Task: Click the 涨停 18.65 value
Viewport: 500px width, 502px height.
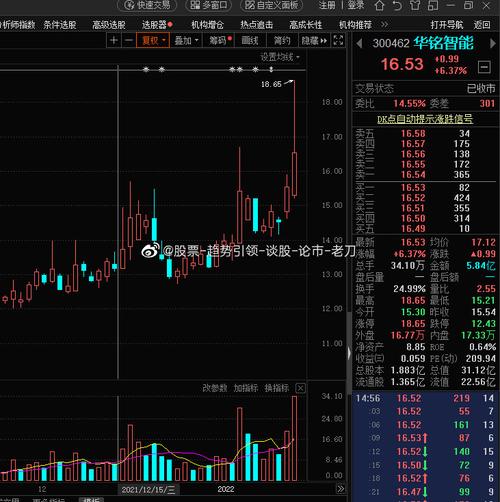Action: (x=413, y=324)
